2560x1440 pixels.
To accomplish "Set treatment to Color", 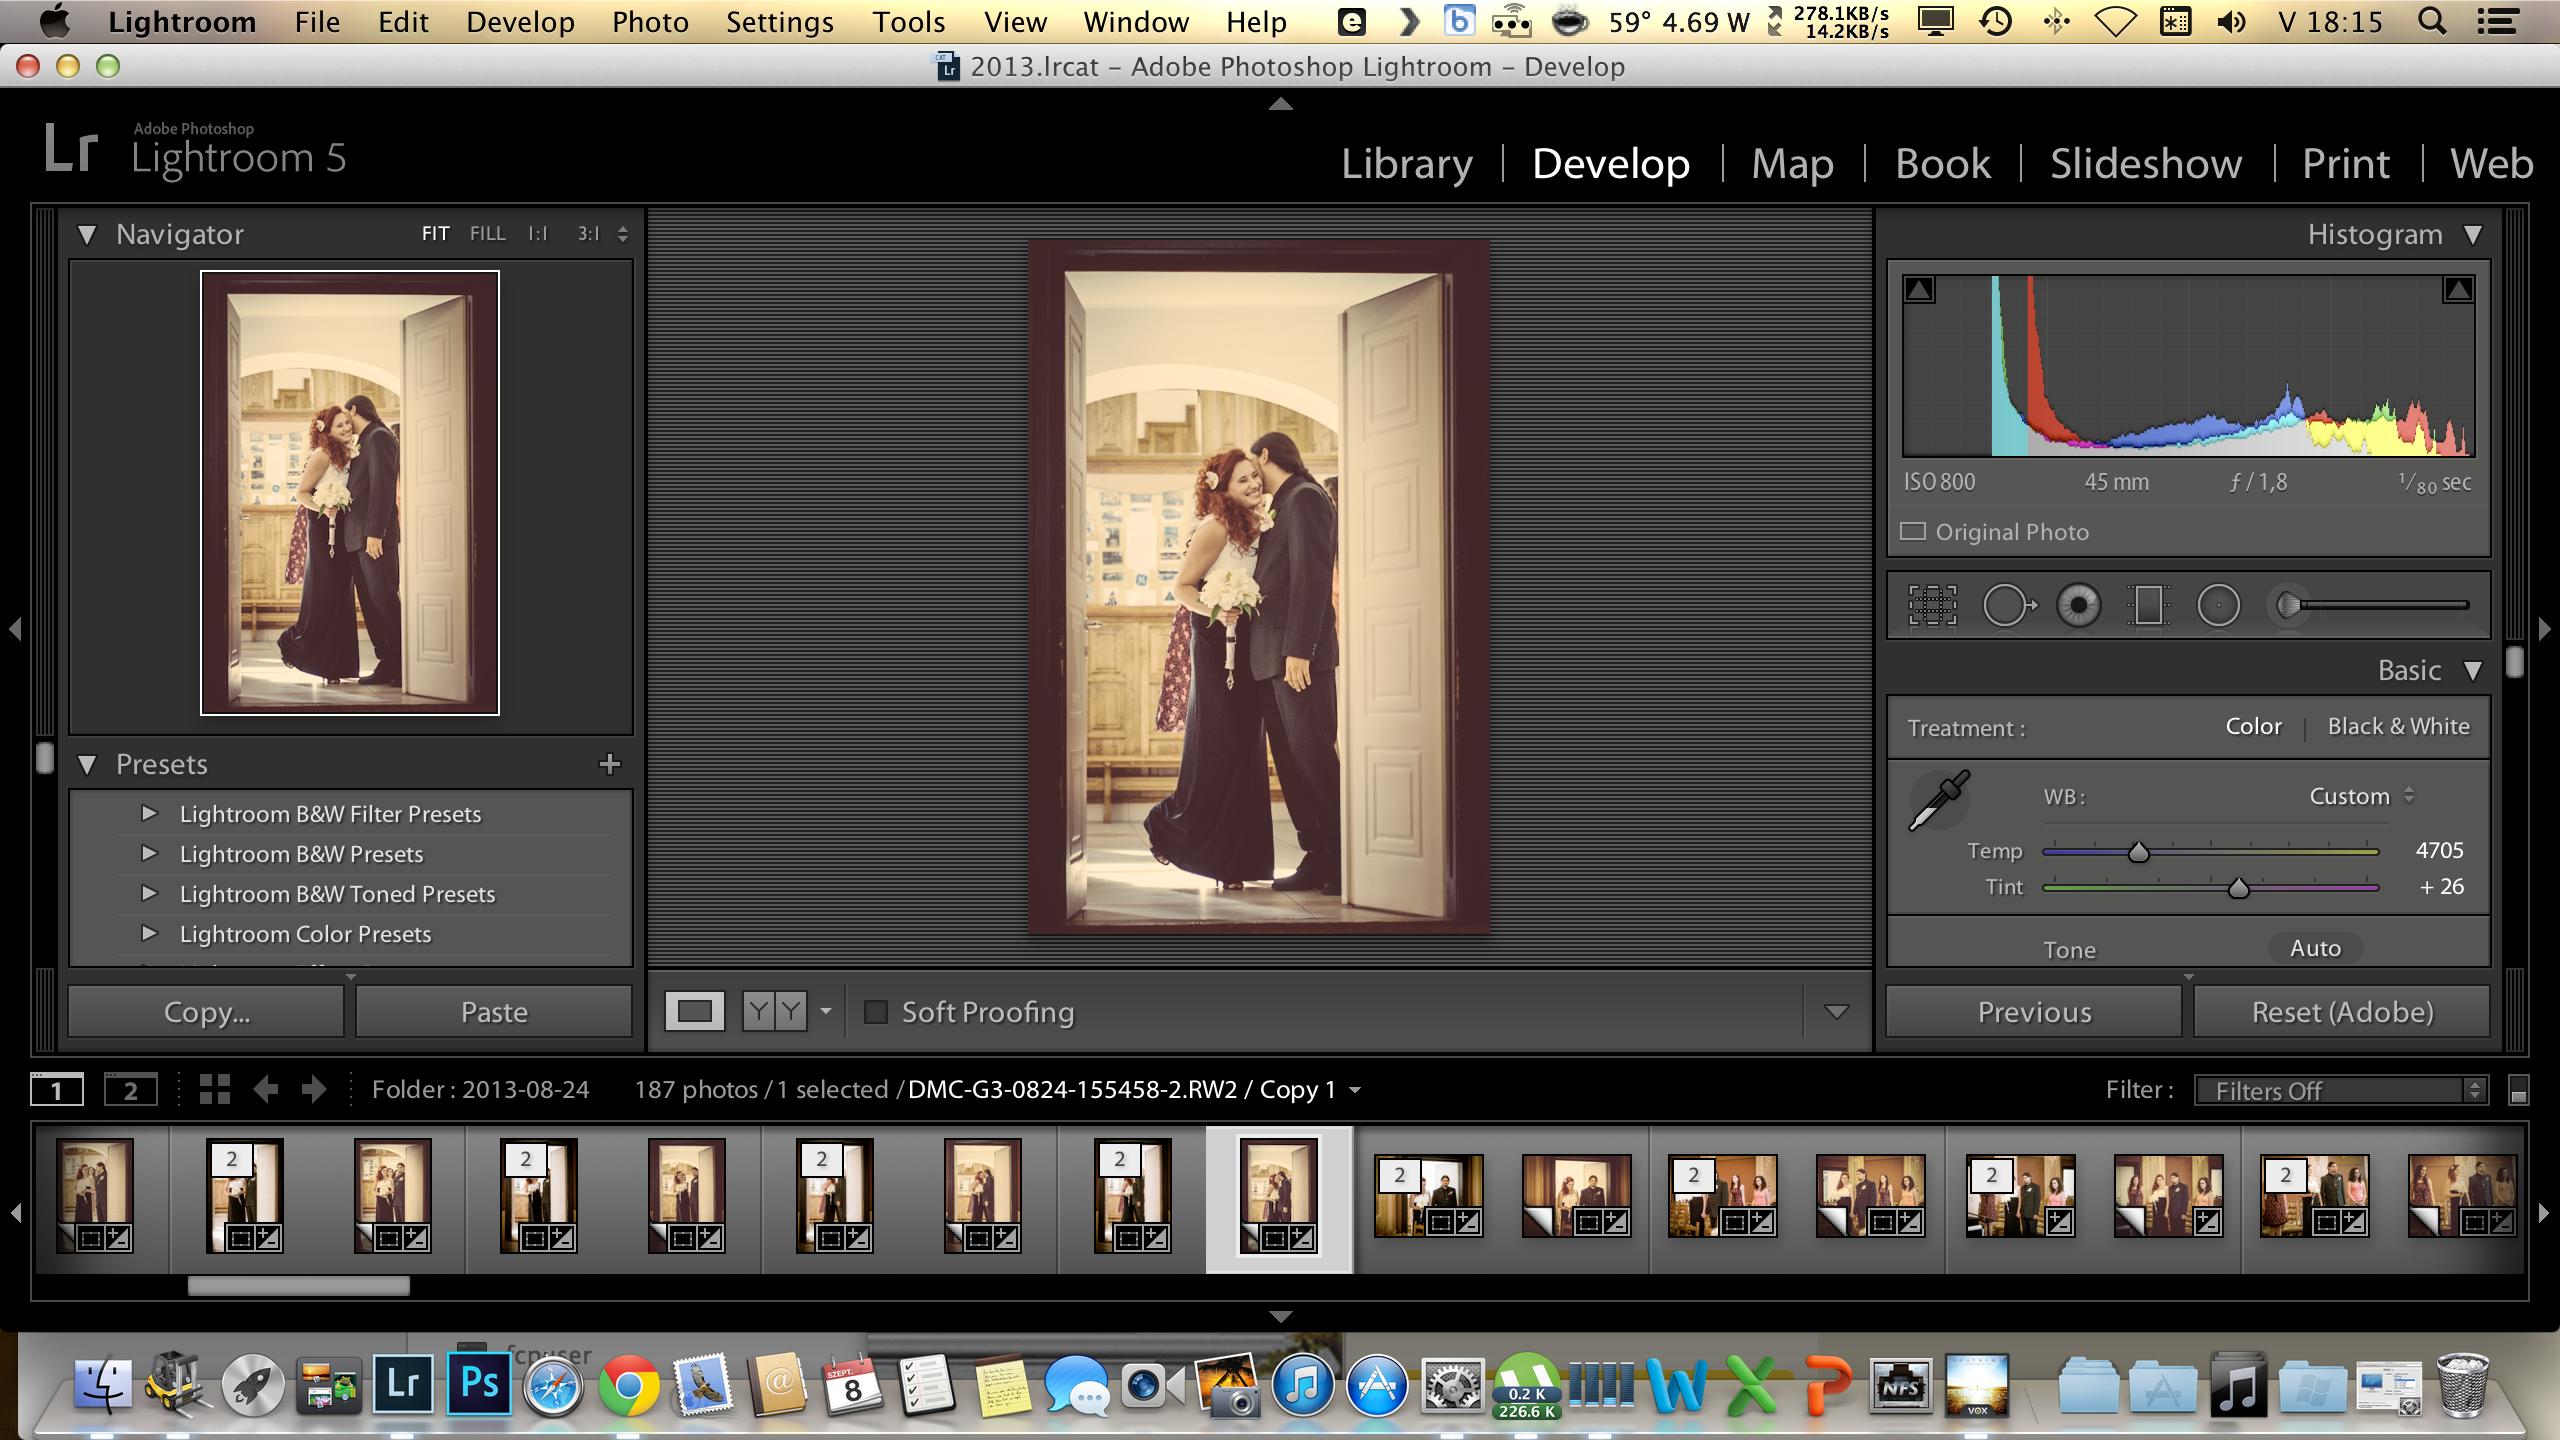I will tap(2253, 727).
